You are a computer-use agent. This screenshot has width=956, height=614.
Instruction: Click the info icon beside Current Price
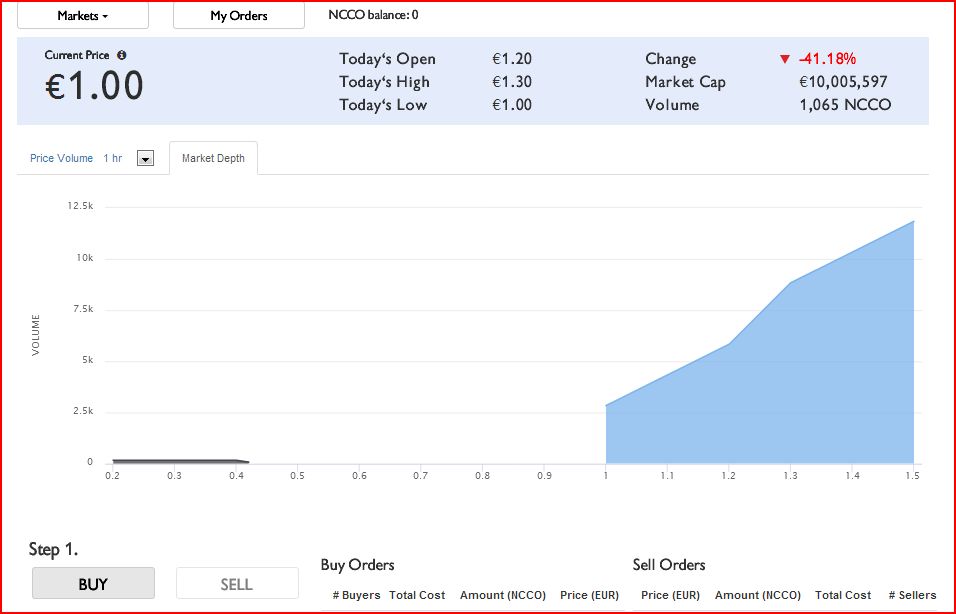(122, 56)
